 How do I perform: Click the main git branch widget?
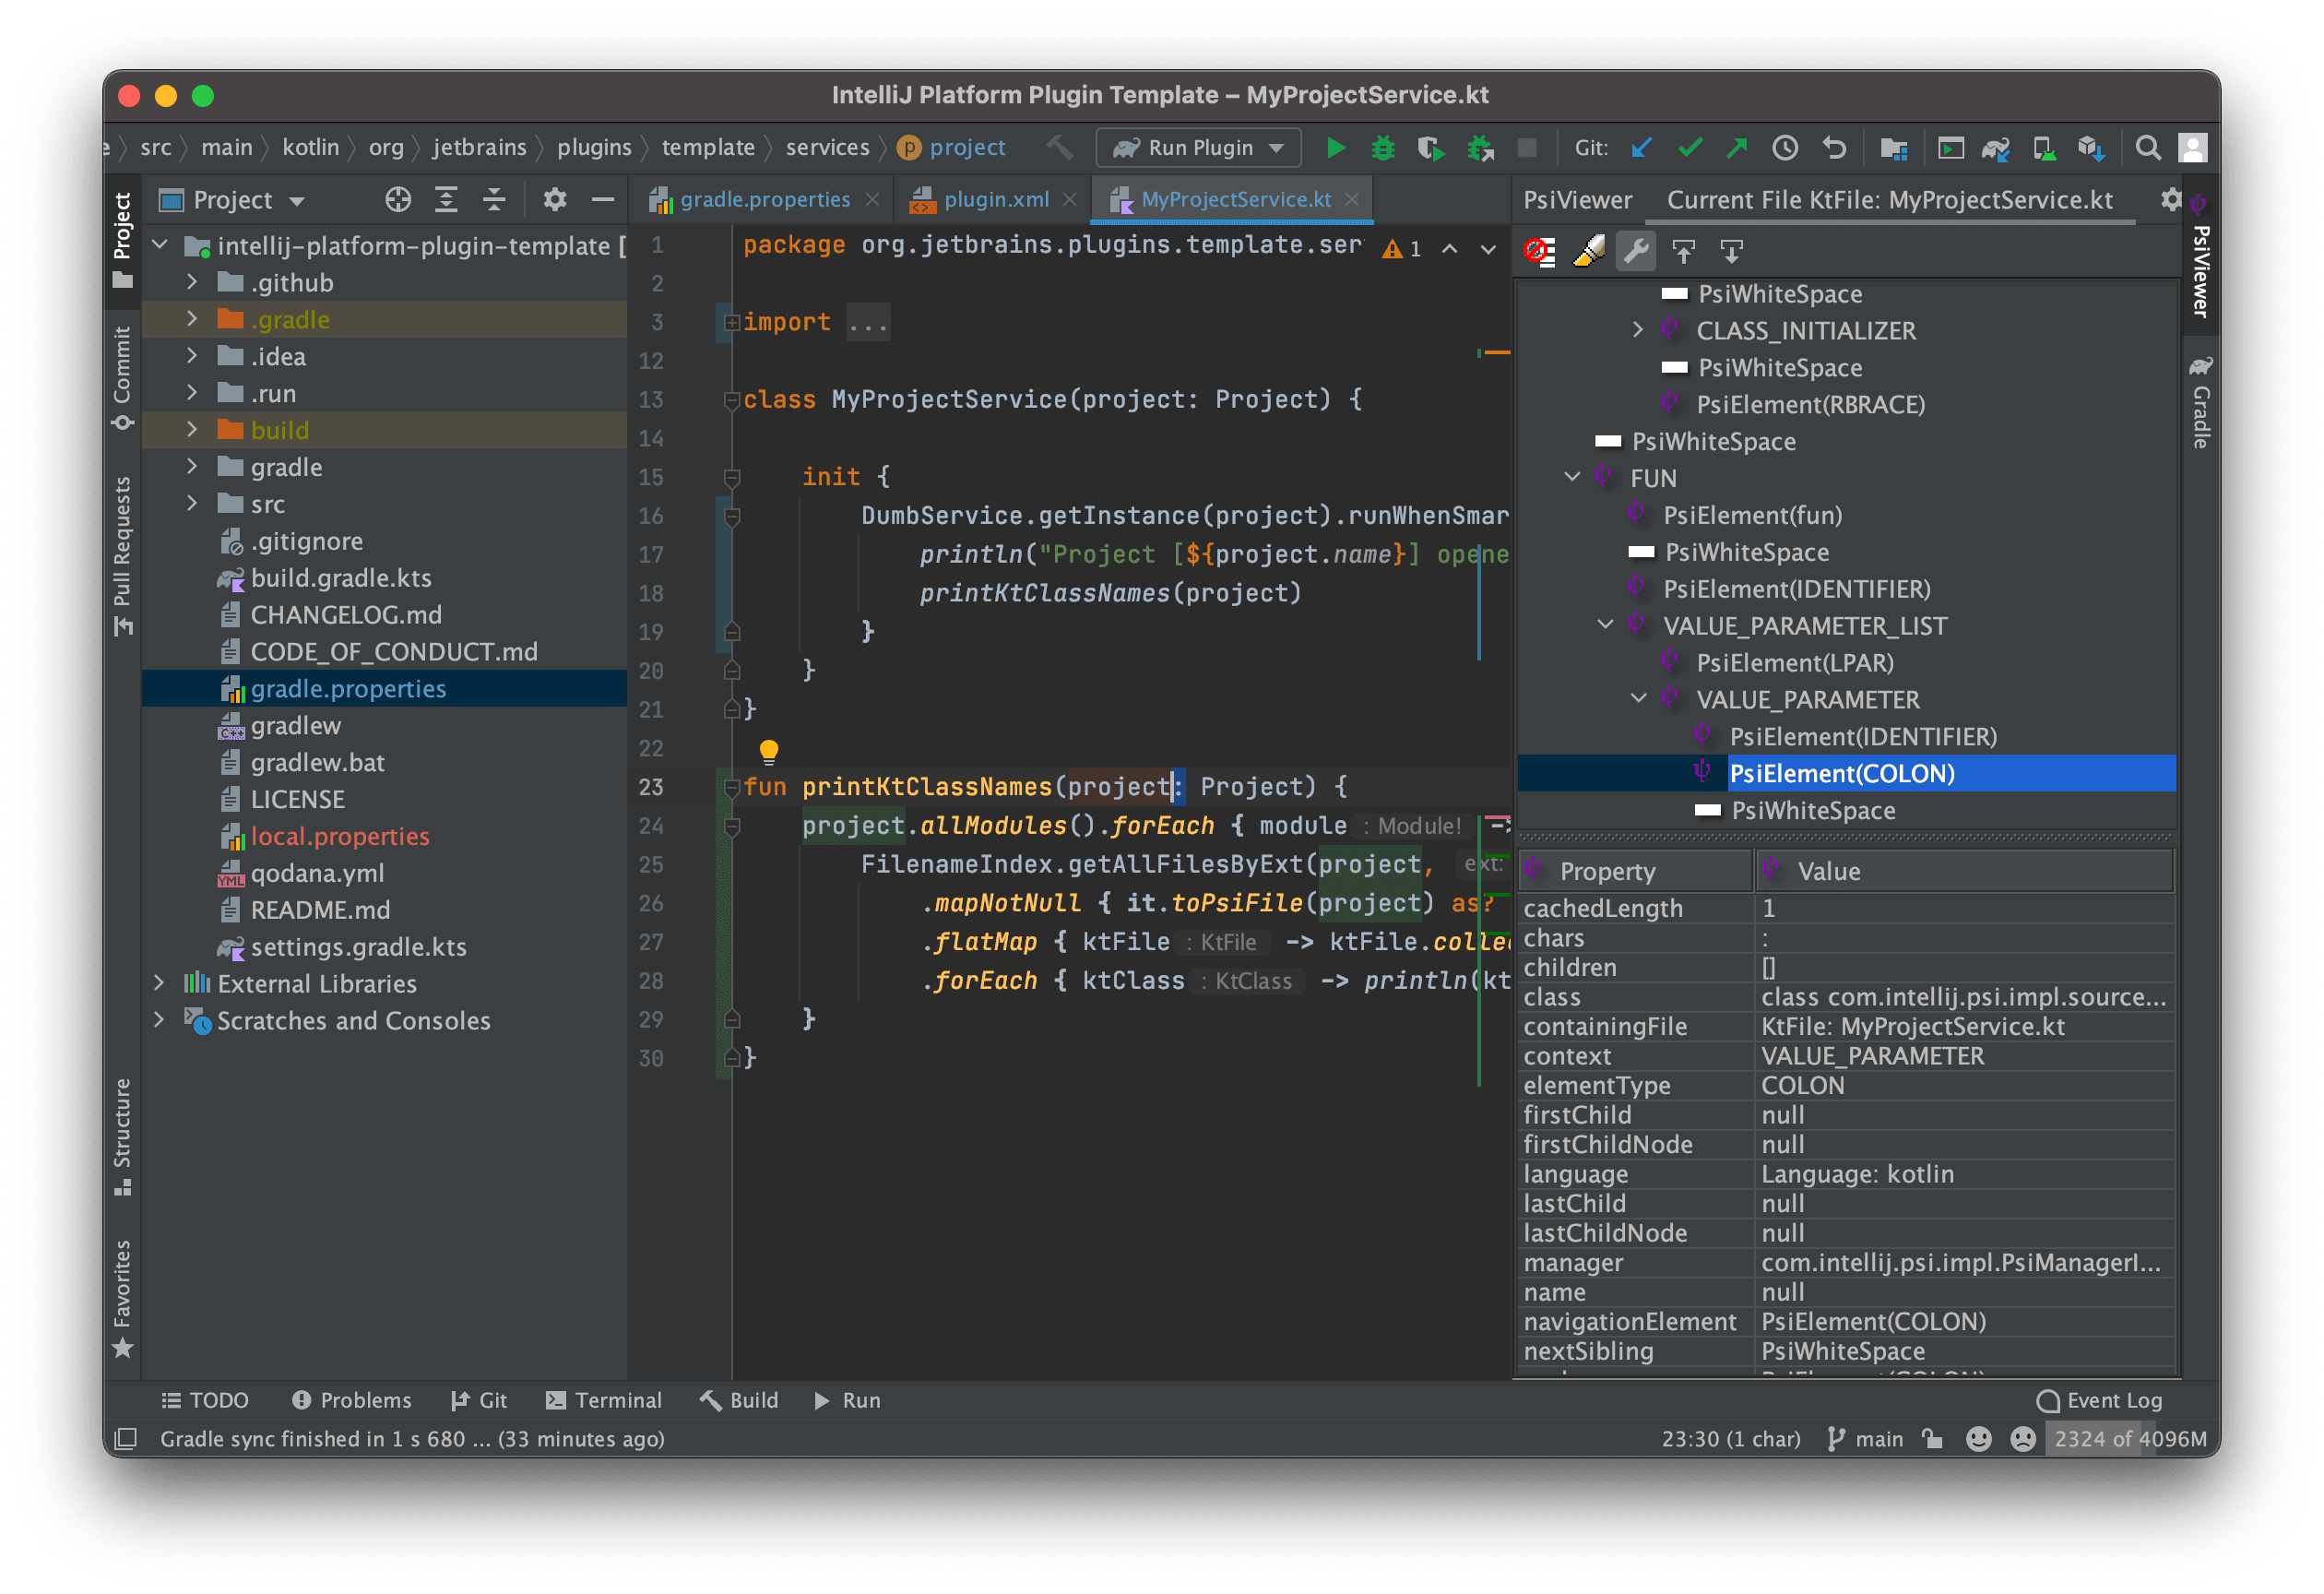pos(1866,1439)
